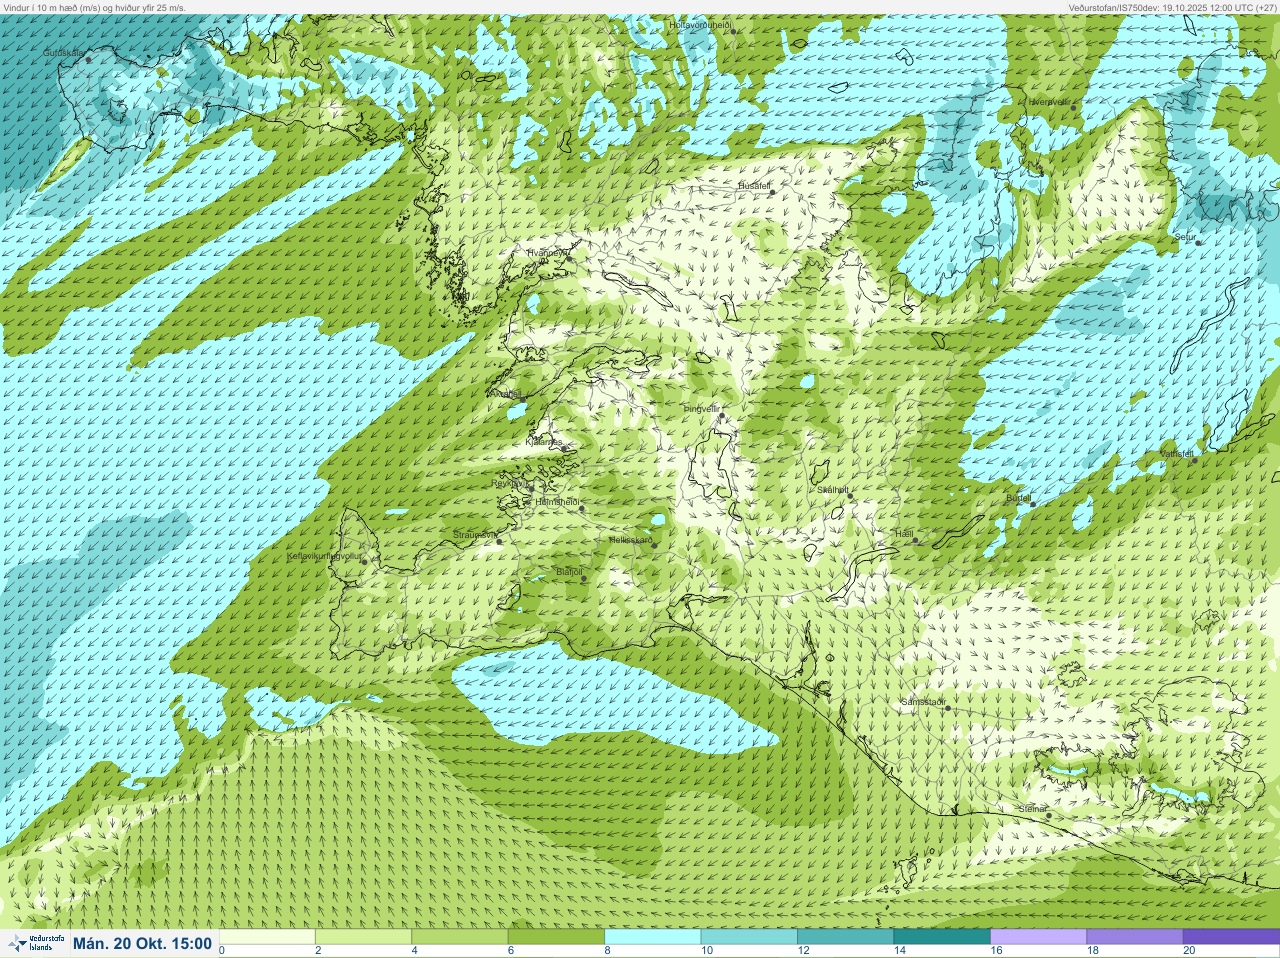Click the Veðurstofa Íslands logo
The width and height of the screenshot is (1280, 958).
pyautogui.click(x=35, y=943)
